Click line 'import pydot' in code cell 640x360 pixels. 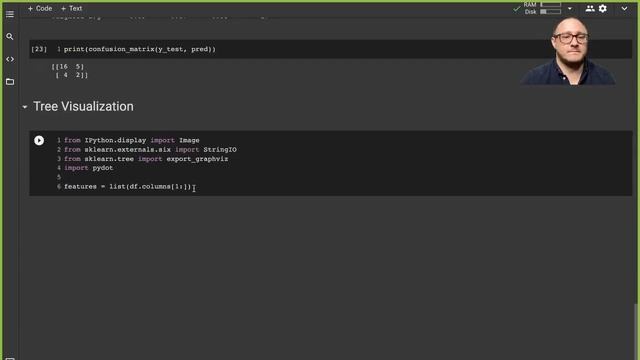coord(89,168)
